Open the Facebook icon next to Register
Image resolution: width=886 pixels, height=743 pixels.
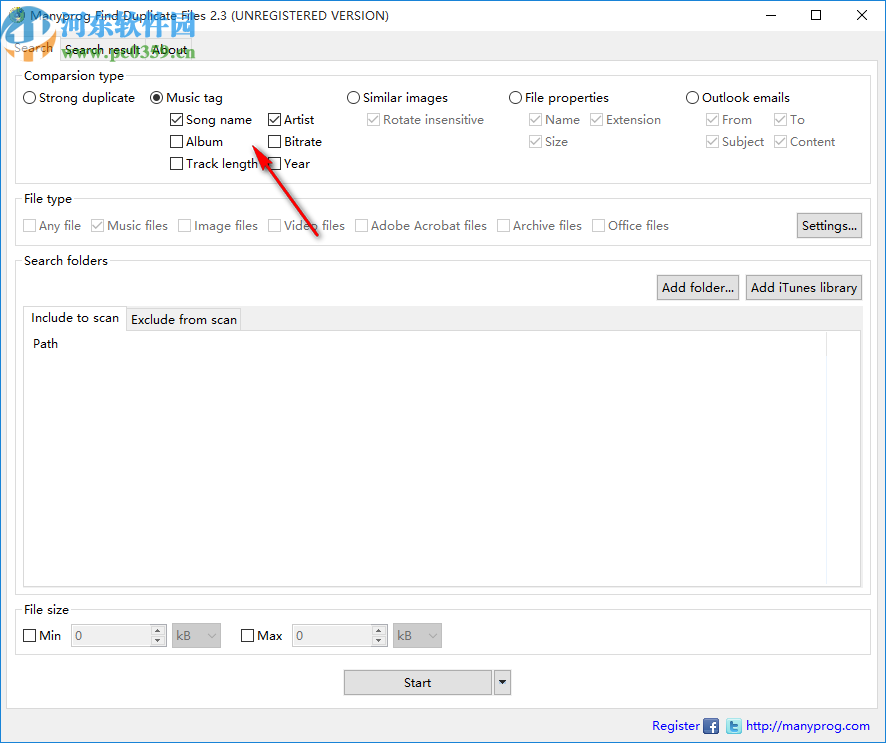tap(711, 726)
